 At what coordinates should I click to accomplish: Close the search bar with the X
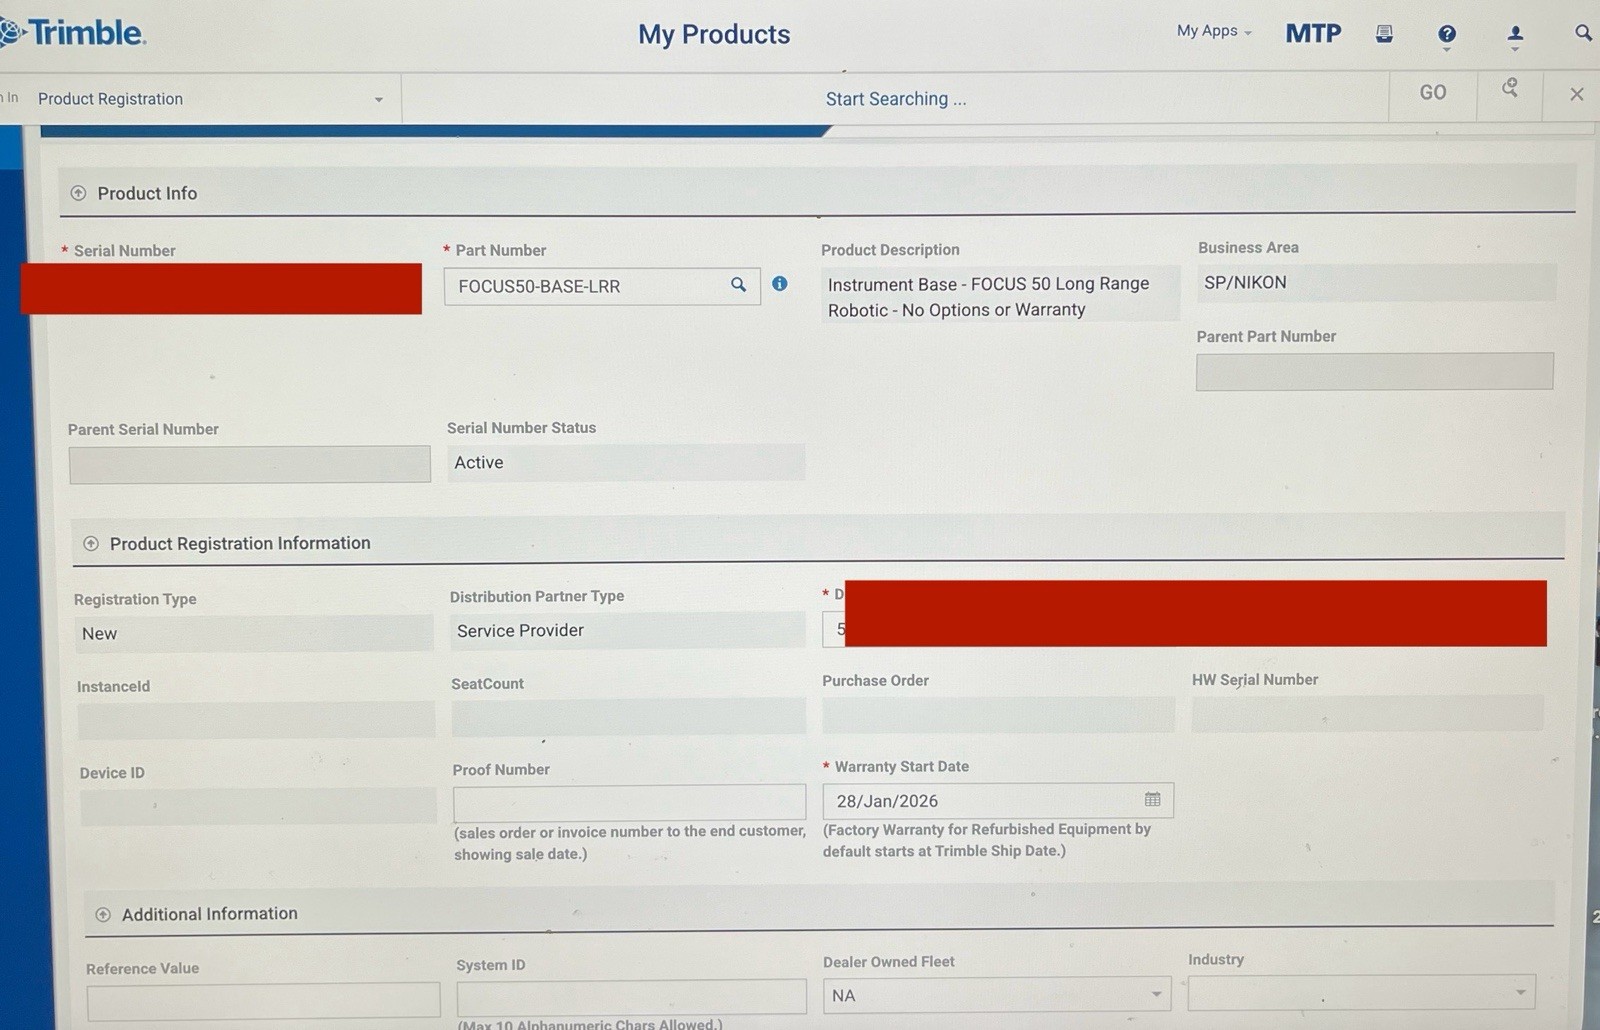1577,94
